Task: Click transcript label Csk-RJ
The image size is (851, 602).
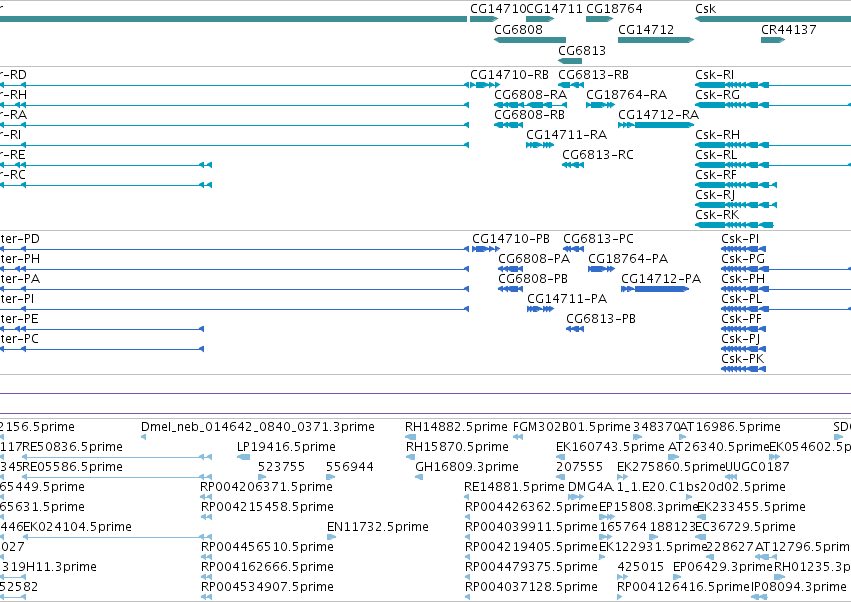Action: coord(715,195)
